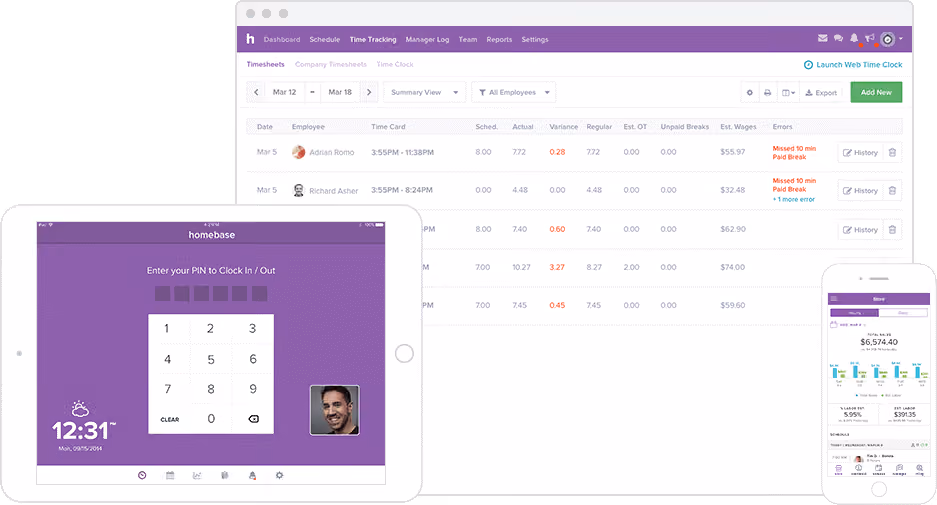Select the Time Clock sub-tab
Image resolution: width=937 pixels, height=505 pixels.
click(x=395, y=64)
